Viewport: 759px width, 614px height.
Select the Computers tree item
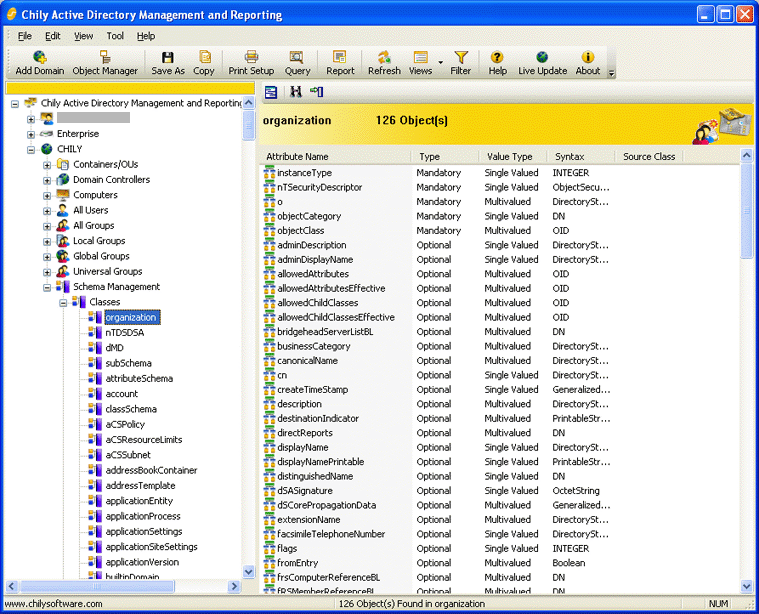[95, 195]
